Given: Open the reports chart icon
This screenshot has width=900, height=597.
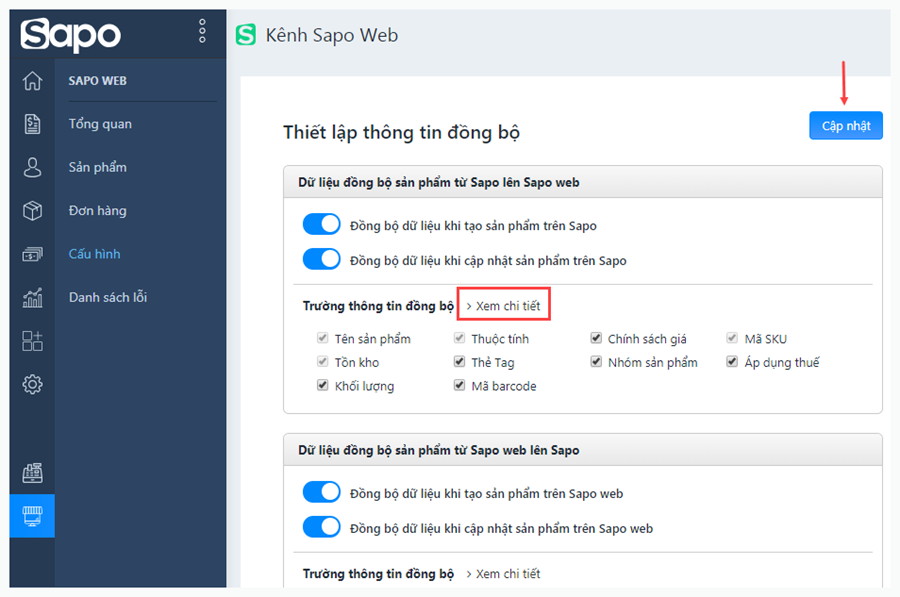Looking at the screenshot, I should (32, 297).
